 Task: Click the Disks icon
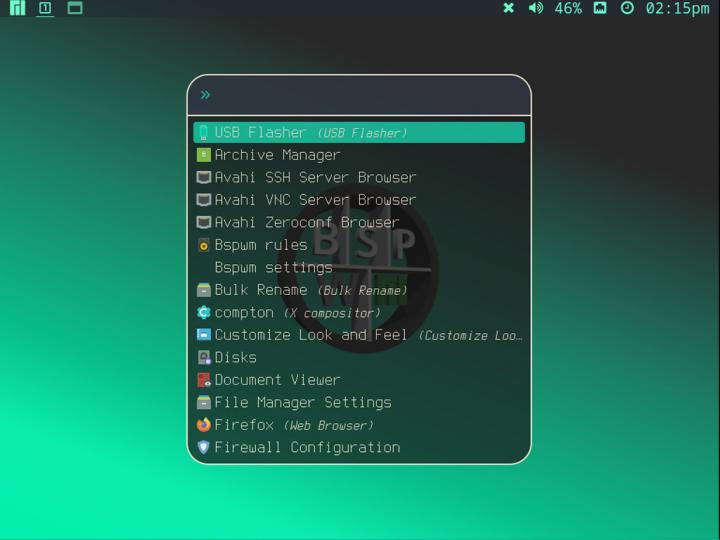point(204,357)
